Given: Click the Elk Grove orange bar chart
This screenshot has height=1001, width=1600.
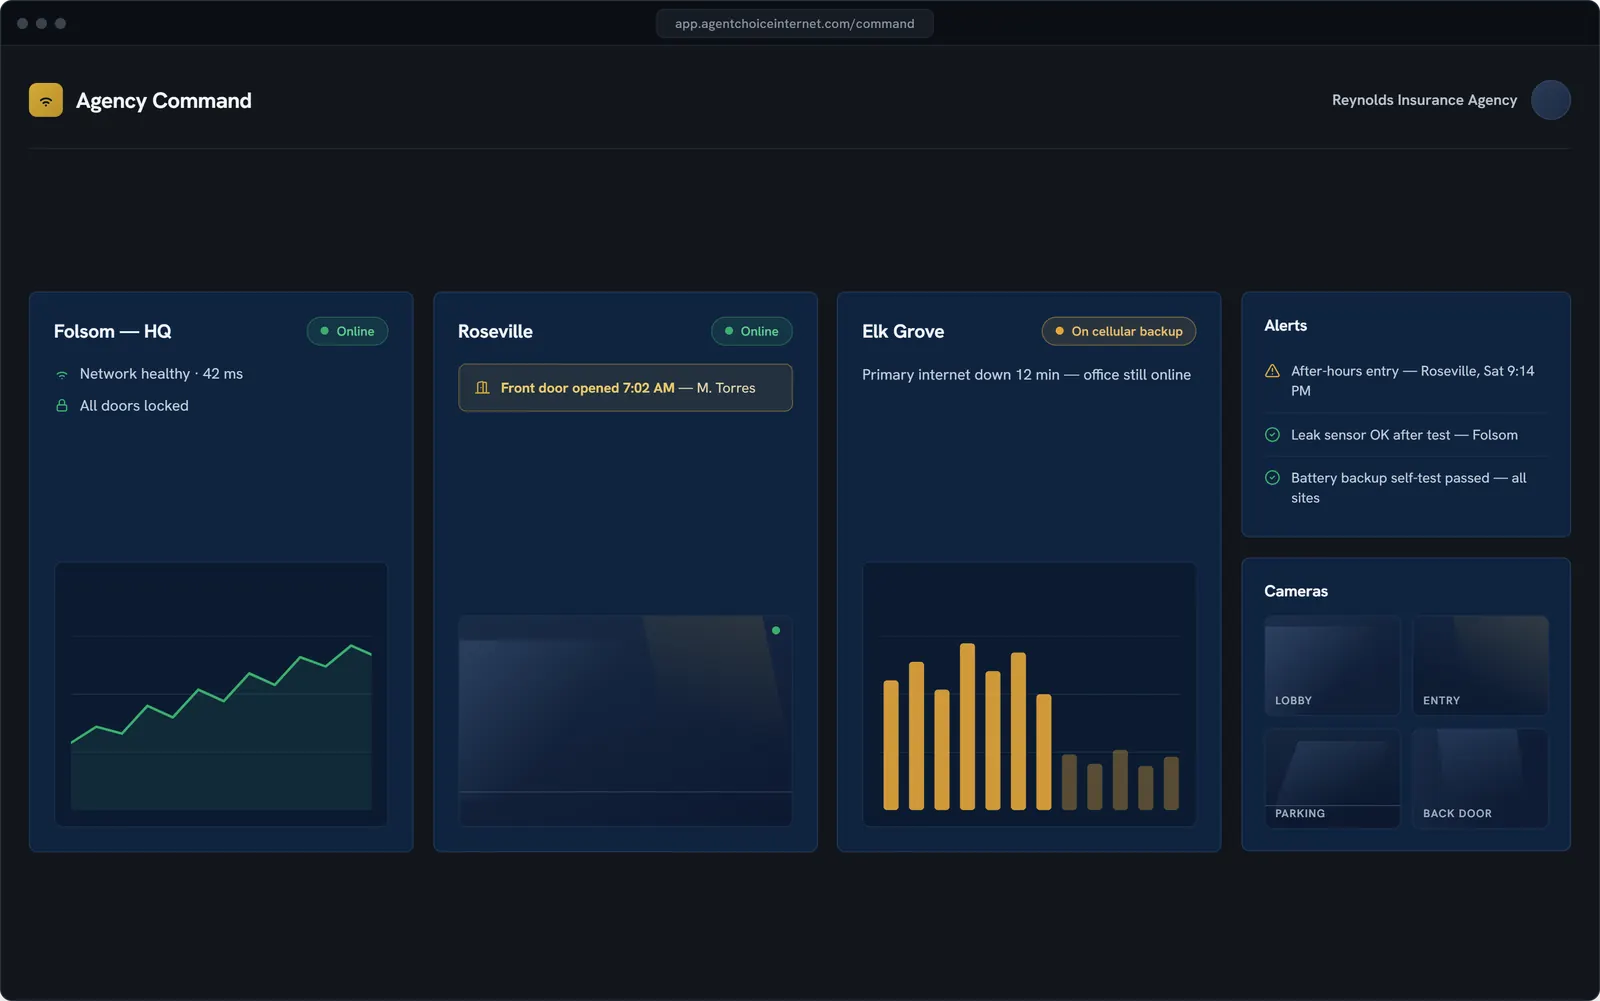Looking at the screenshot, I should coord(1029,694).
